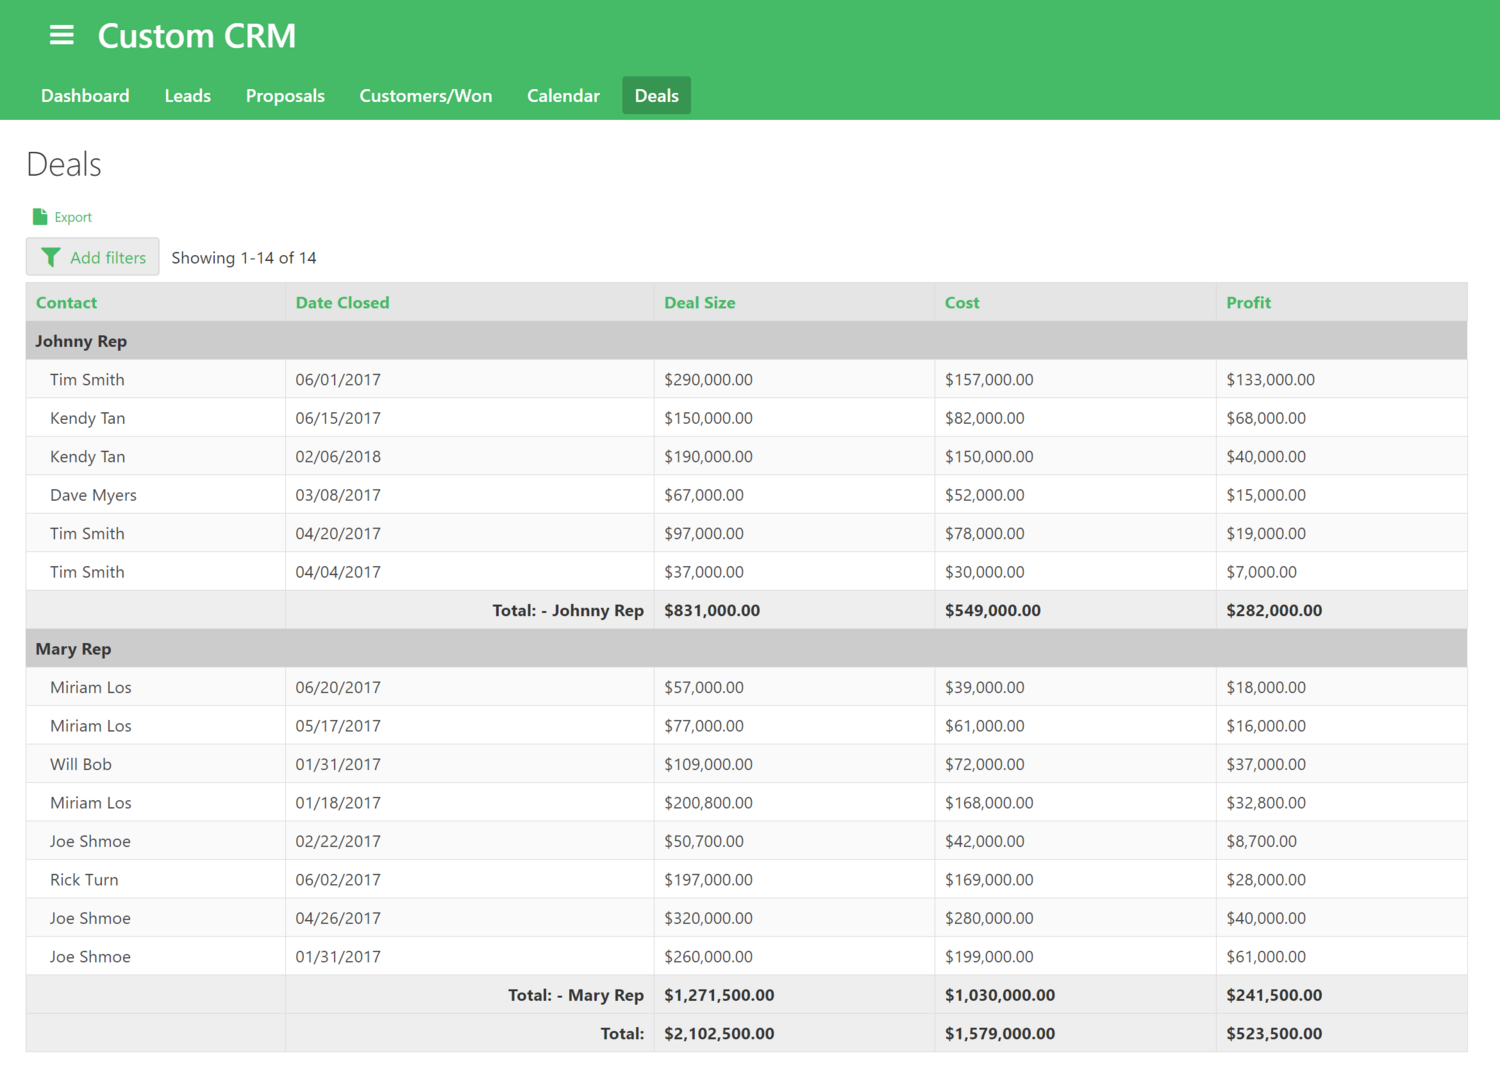Collapse the Mary Rep group

[72, 648]
